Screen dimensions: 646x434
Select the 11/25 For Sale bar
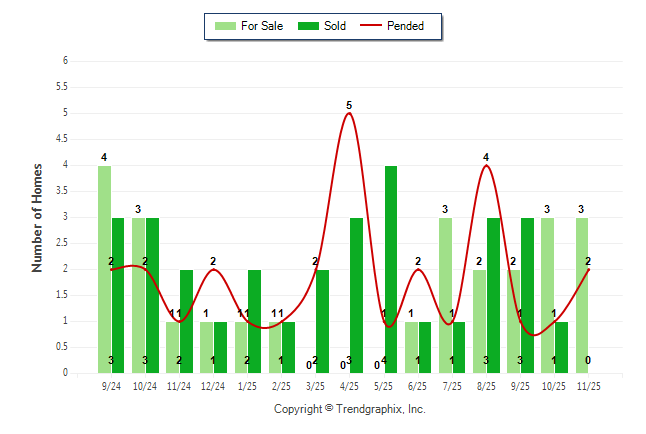(582, 295)
